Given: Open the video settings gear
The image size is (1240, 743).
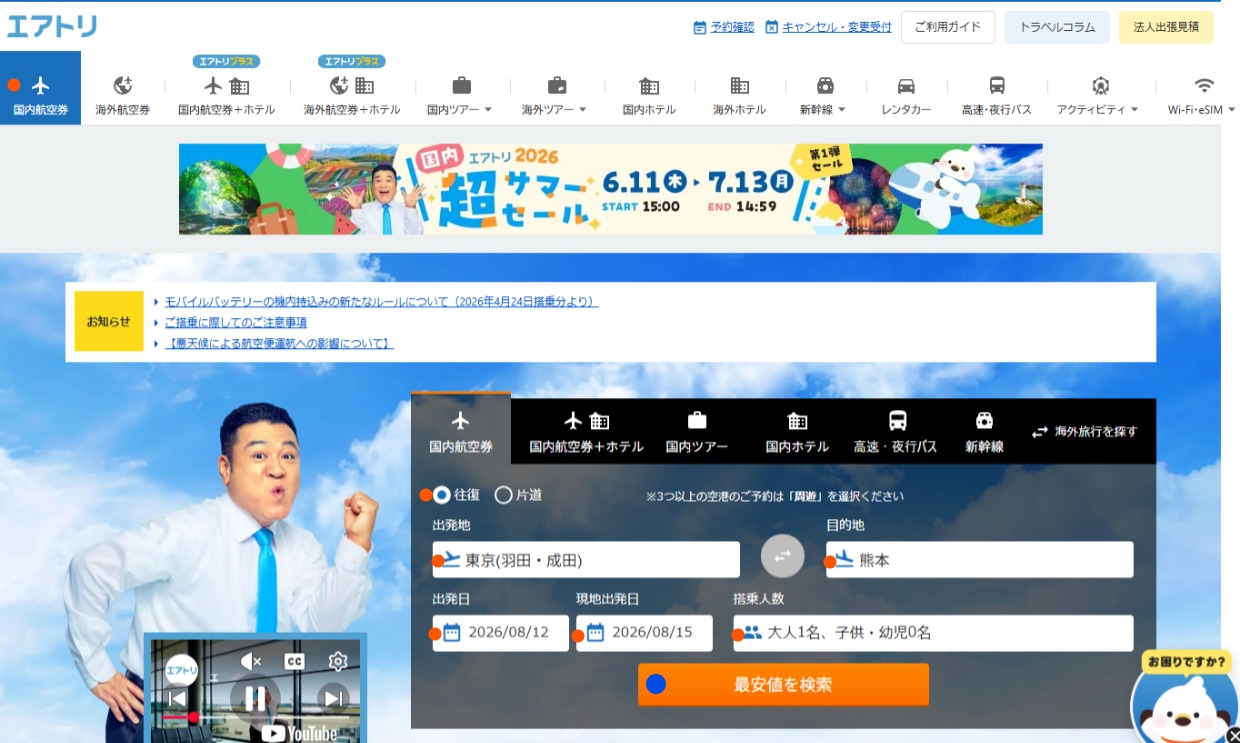Looking at the screenshot, I should point(338,661).
